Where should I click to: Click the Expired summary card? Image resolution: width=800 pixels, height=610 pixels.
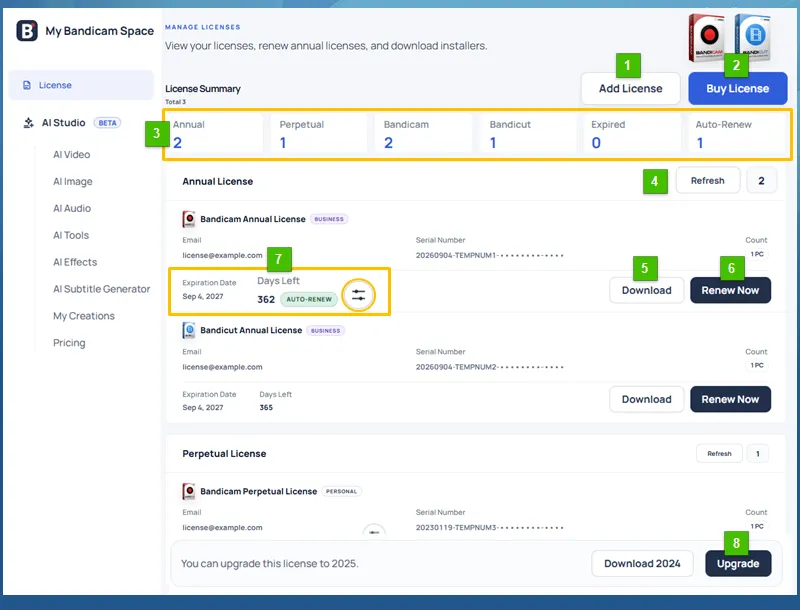point(633,134)
